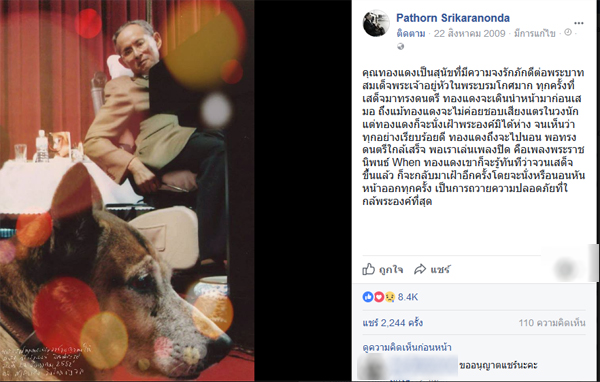This screenshot has width=600, height=382.
Task: Open the 8.4K reactions list
Action: (408, 297)
